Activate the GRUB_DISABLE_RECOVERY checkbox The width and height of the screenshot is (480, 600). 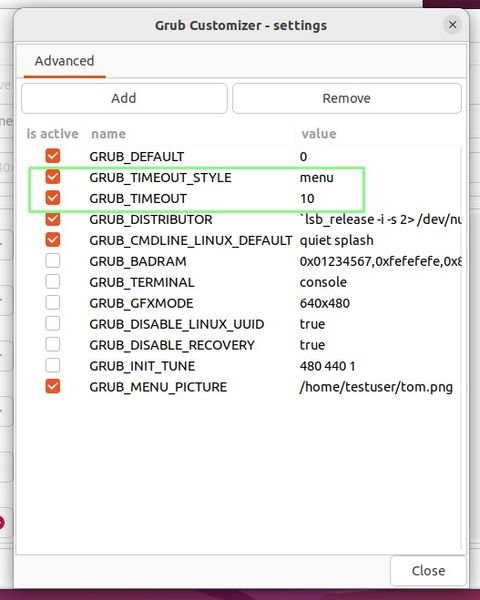coord(53,345)
